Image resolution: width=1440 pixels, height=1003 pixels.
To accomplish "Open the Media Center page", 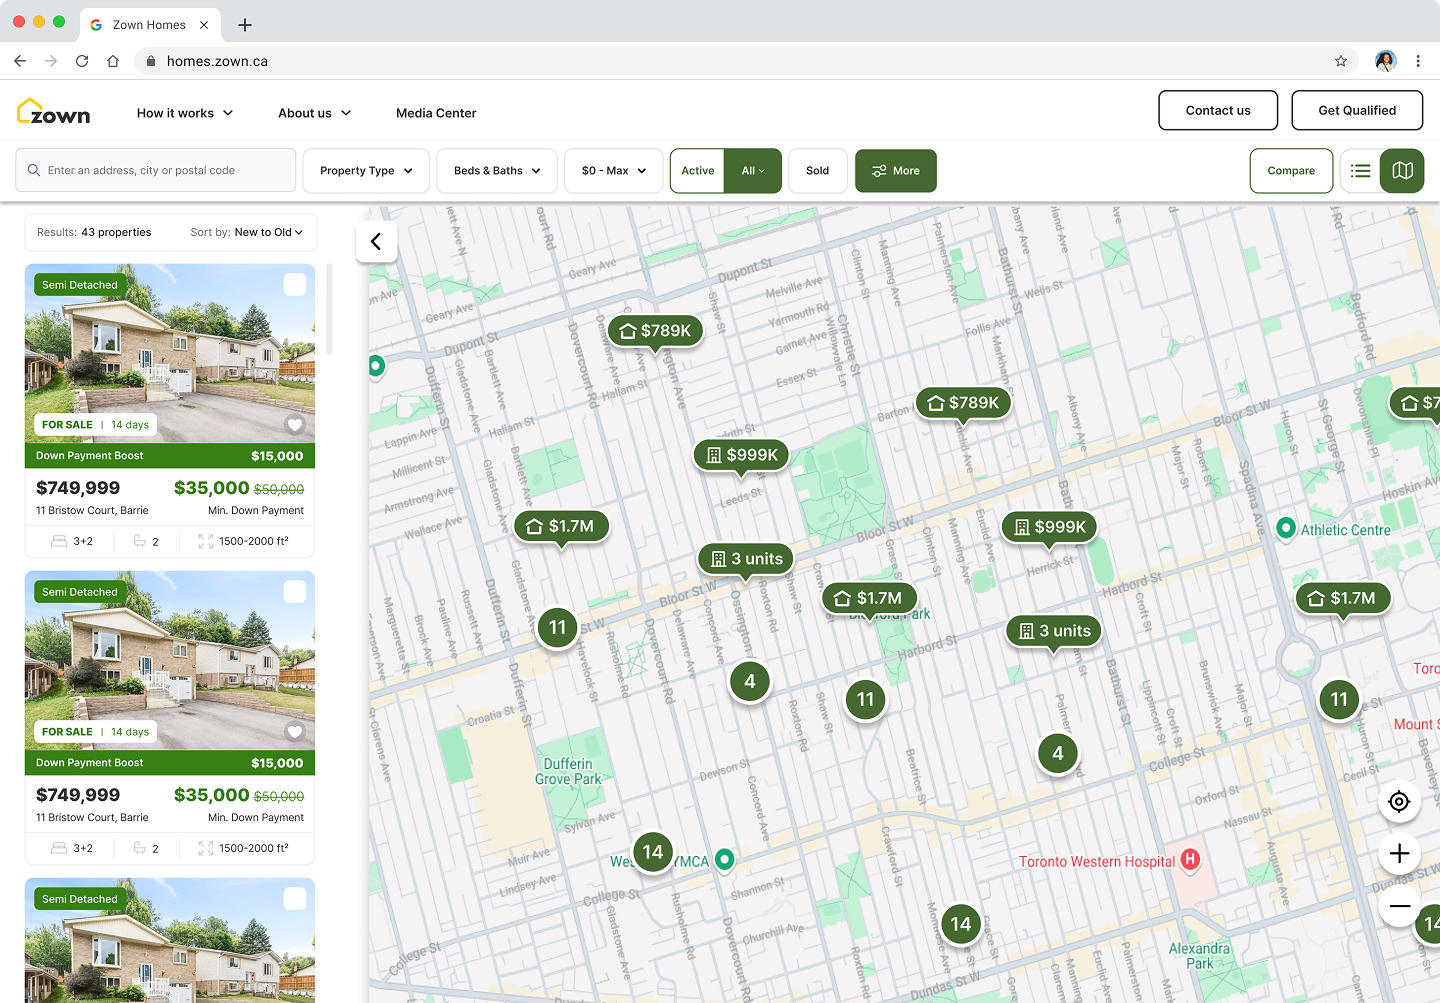I will [436, 113].
